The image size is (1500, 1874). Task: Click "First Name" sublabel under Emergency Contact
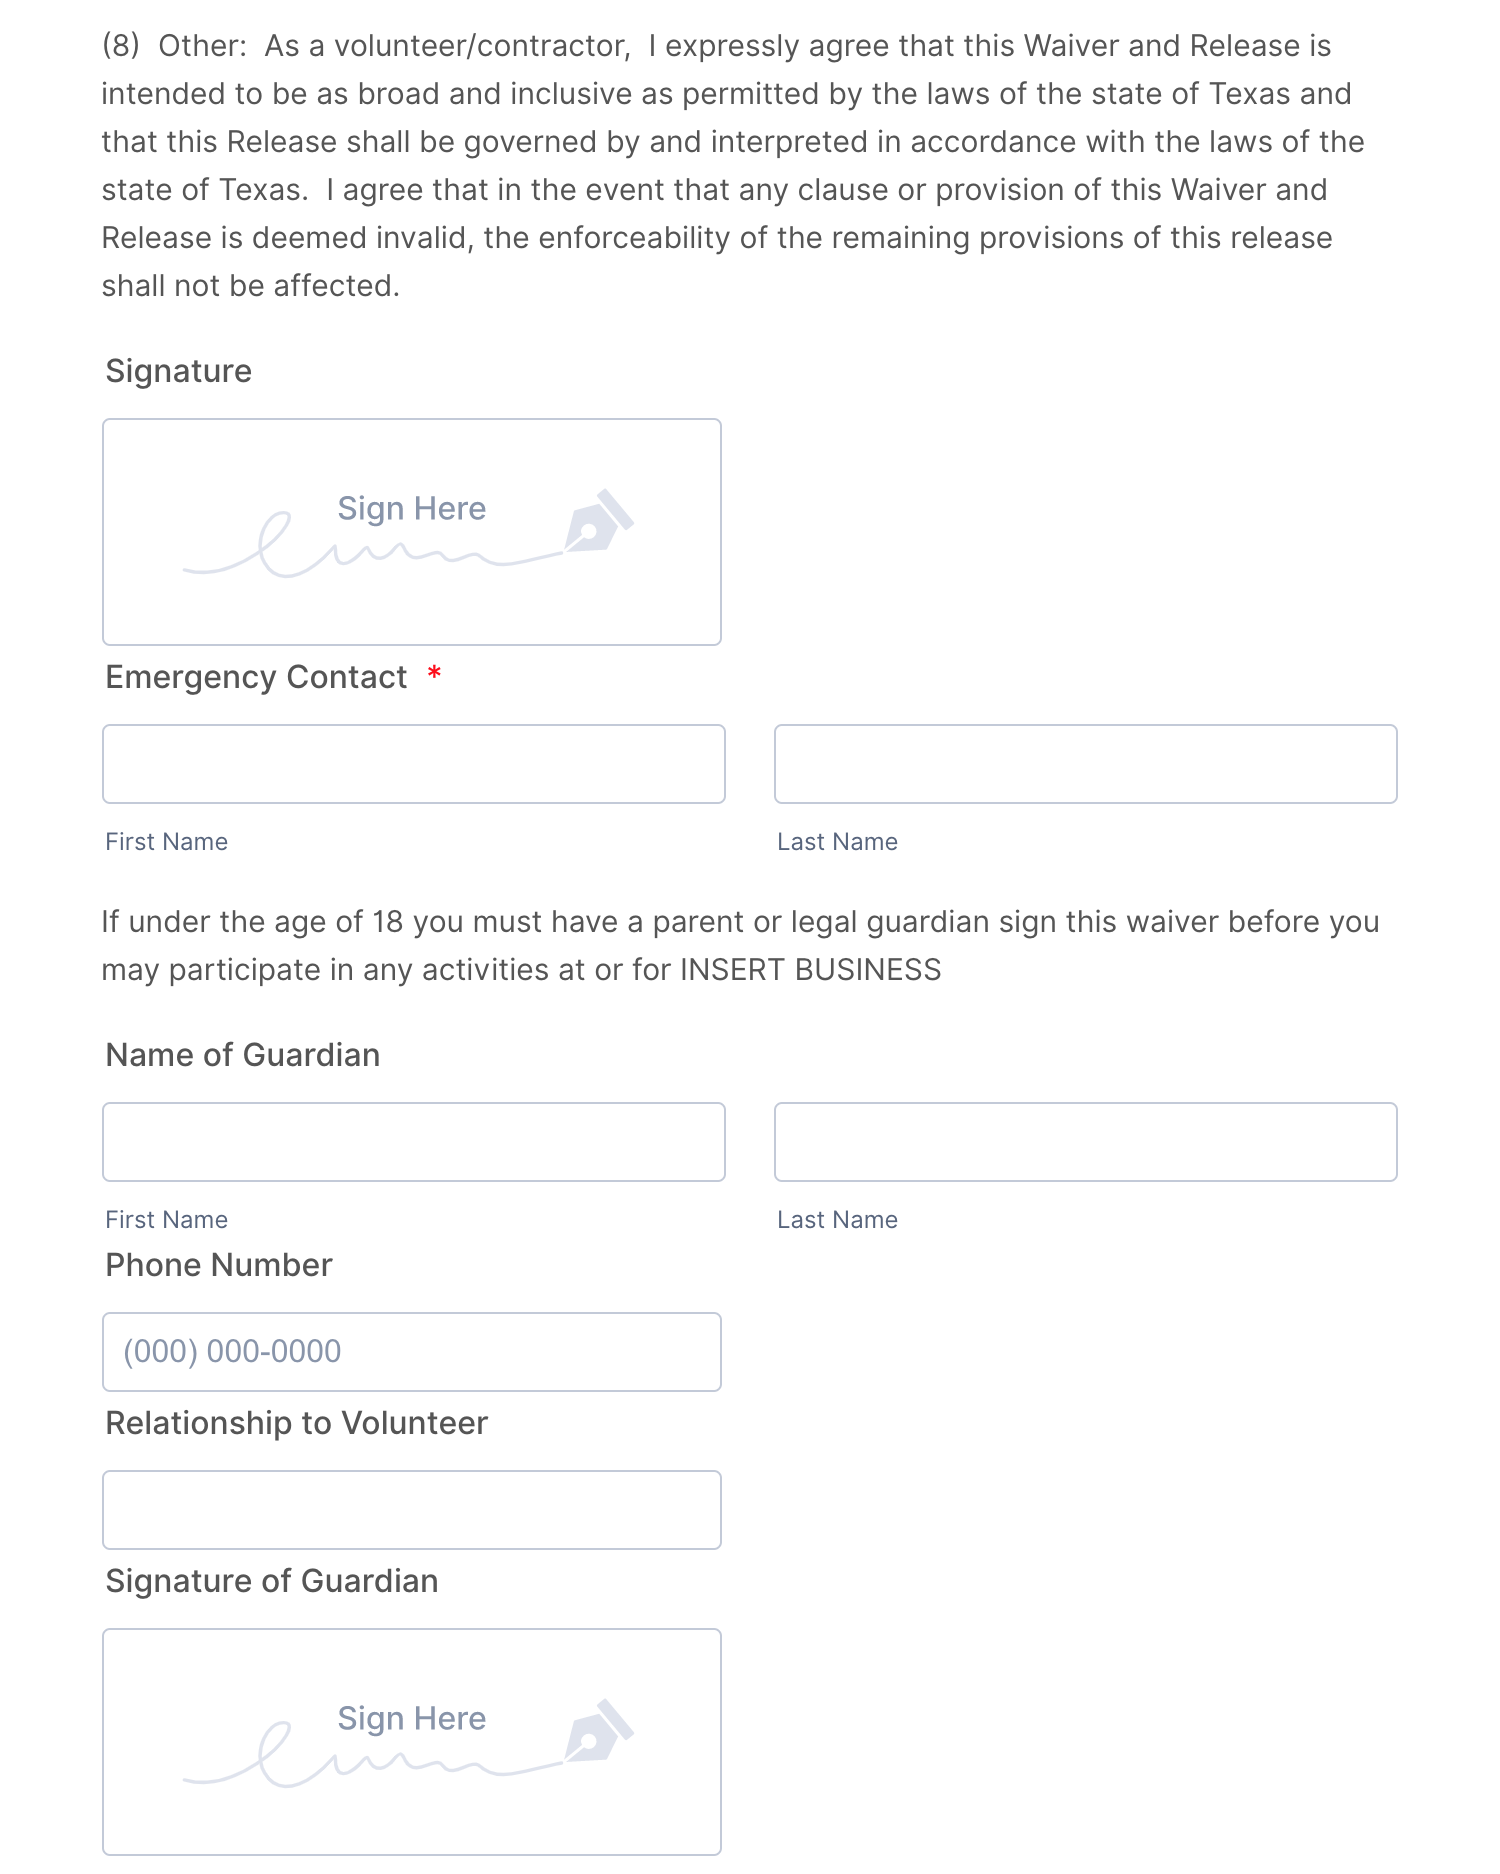pos(167,842)
